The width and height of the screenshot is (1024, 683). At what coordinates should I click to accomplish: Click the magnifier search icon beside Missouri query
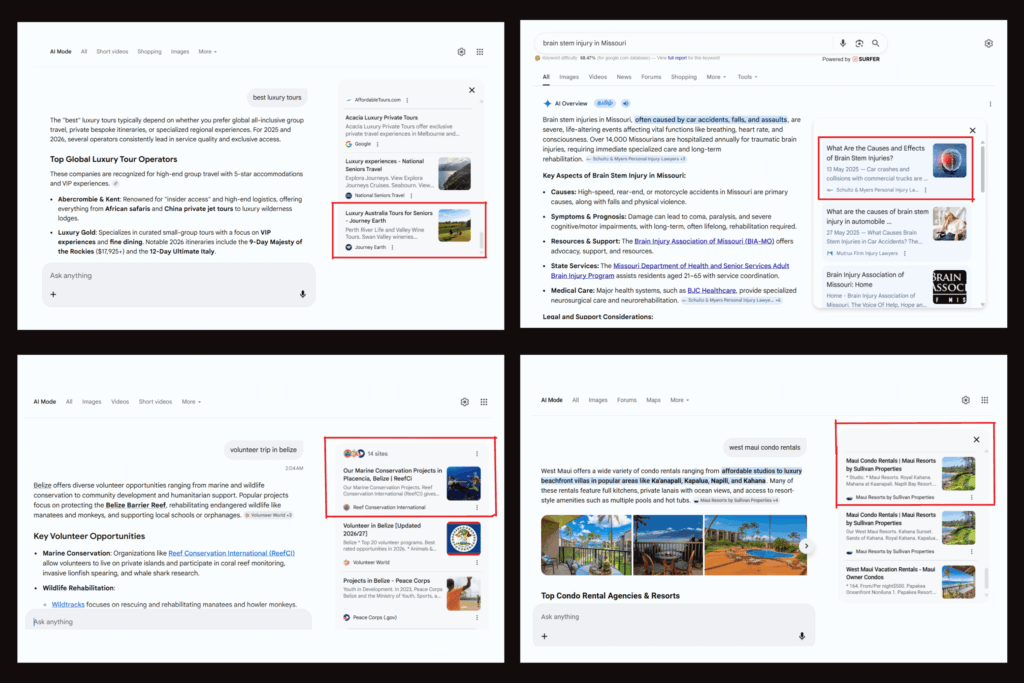click(876, 43)
